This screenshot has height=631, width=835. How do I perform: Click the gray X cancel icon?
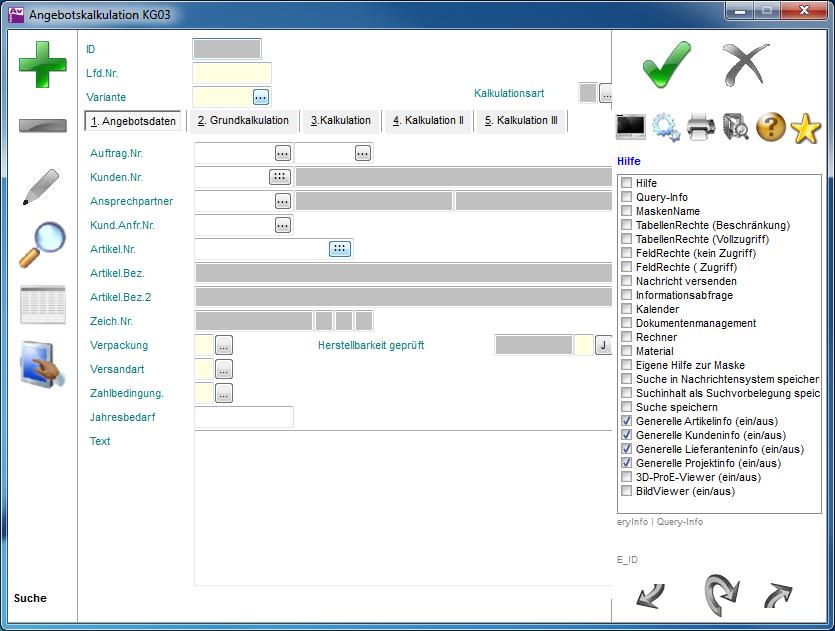click(x=745, y=65)
